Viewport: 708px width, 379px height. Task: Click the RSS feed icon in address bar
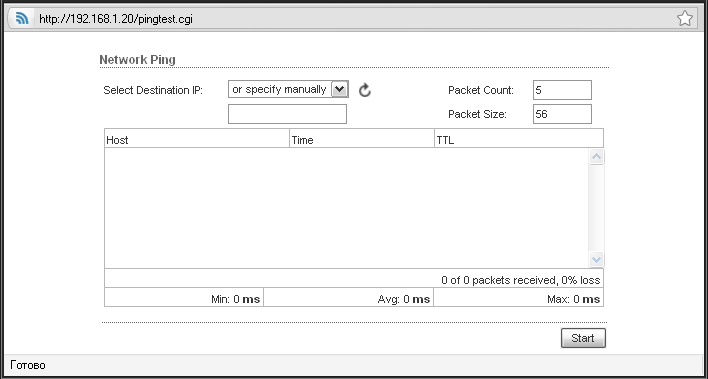[x=22, y=19]
